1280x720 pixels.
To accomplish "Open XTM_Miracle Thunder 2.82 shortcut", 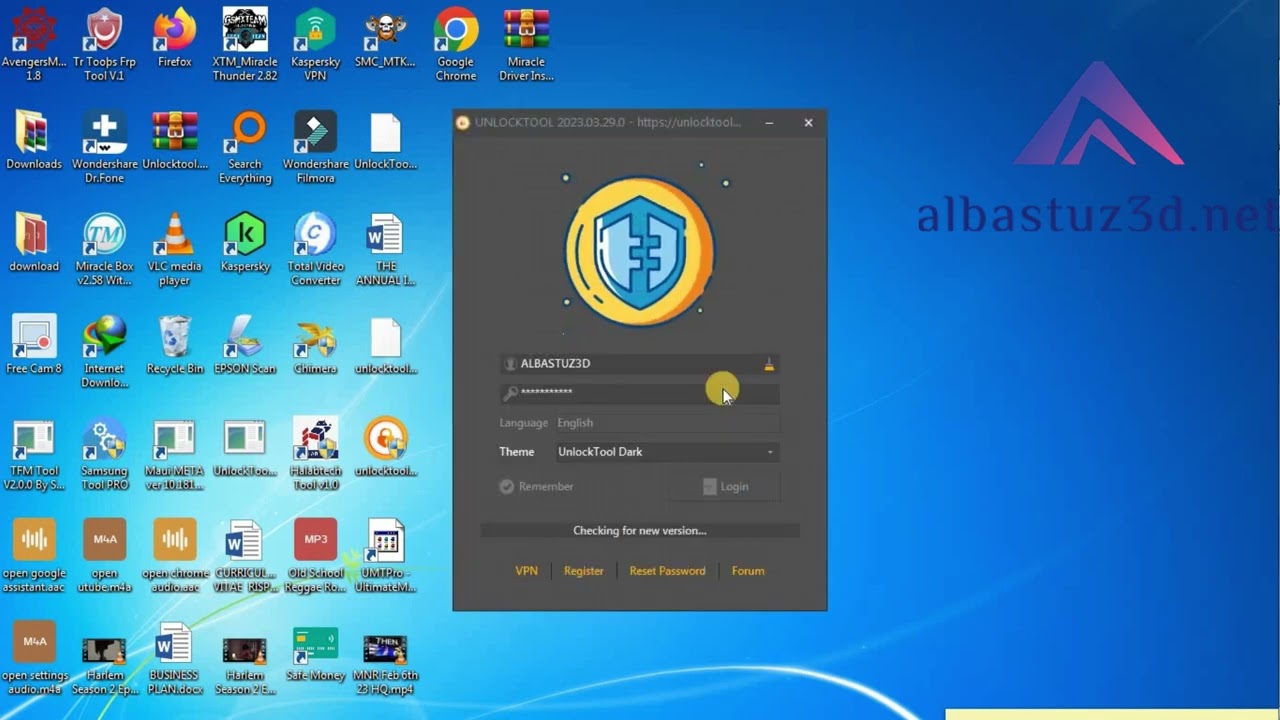I will click(x=245, y=45).
